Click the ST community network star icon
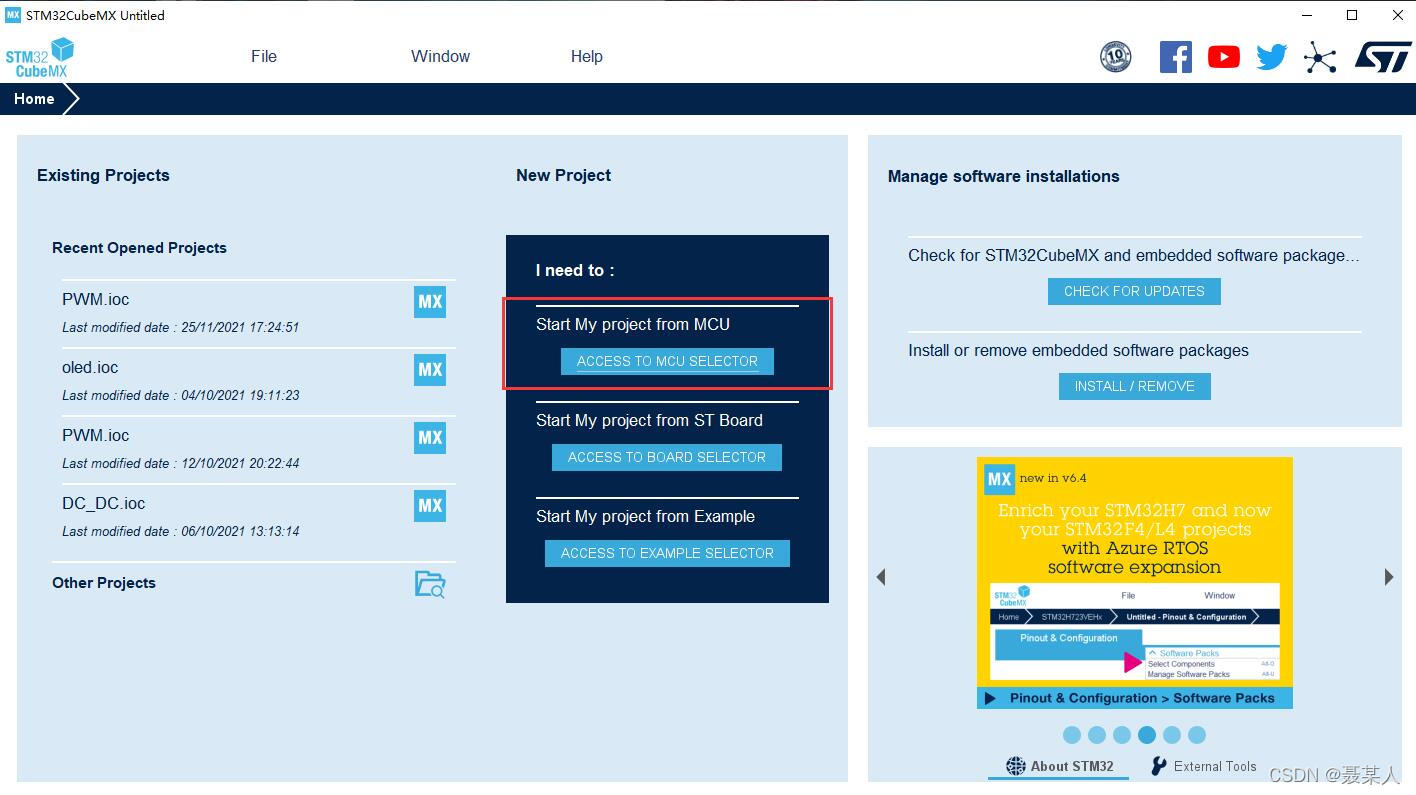 coord(1320,57)
